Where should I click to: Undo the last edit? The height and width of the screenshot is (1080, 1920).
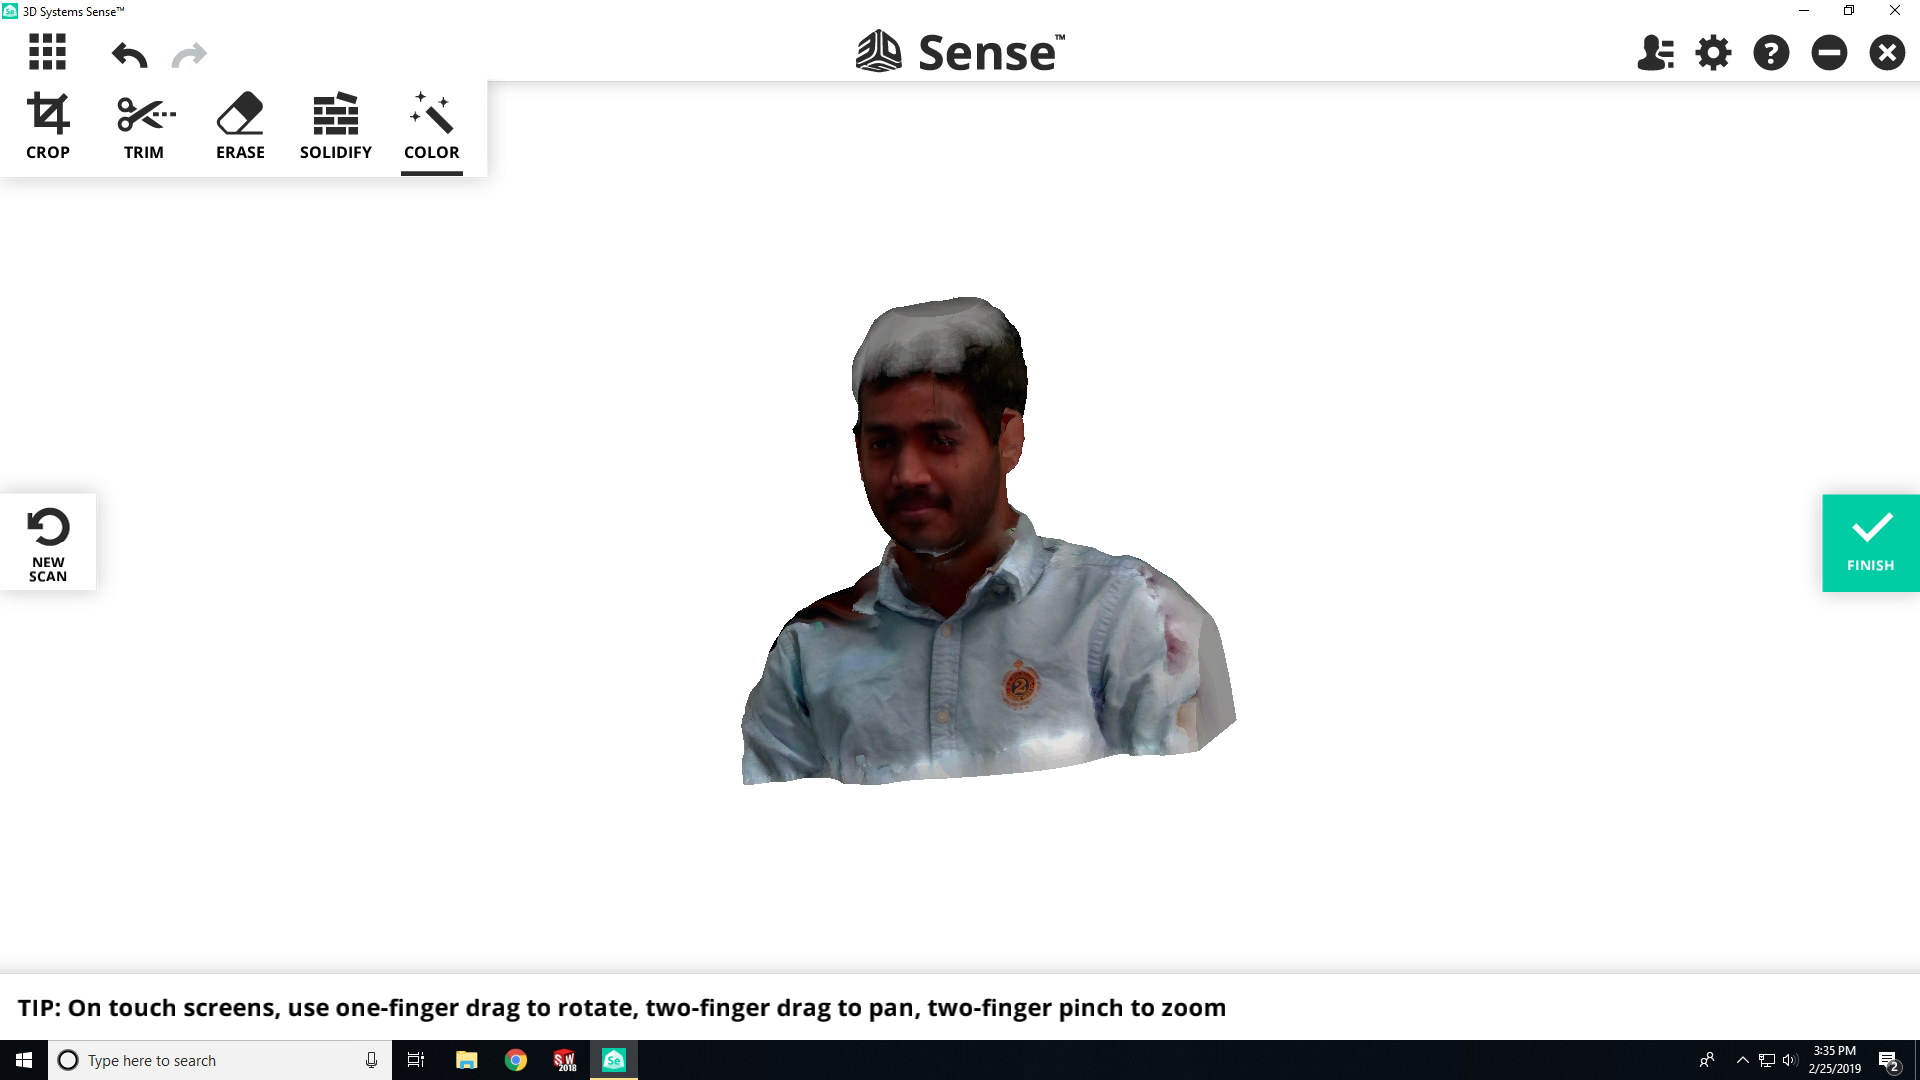[129, 54]
